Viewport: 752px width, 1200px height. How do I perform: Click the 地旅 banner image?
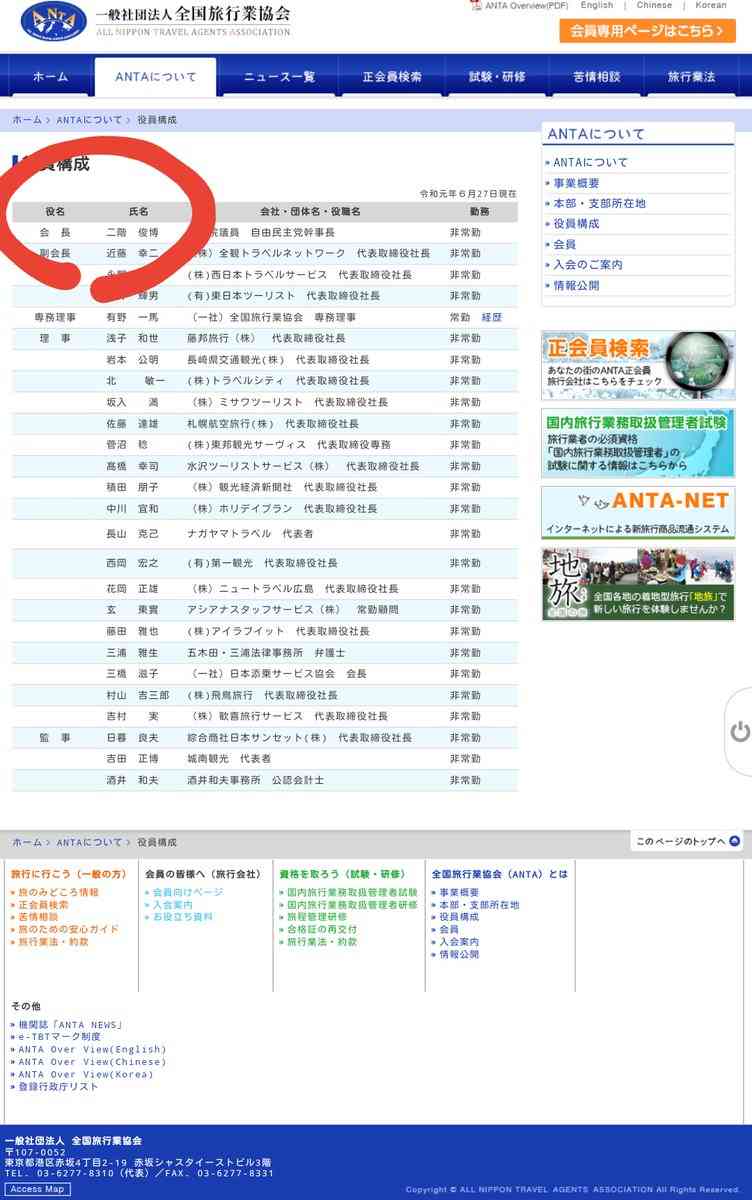[638, 584]
